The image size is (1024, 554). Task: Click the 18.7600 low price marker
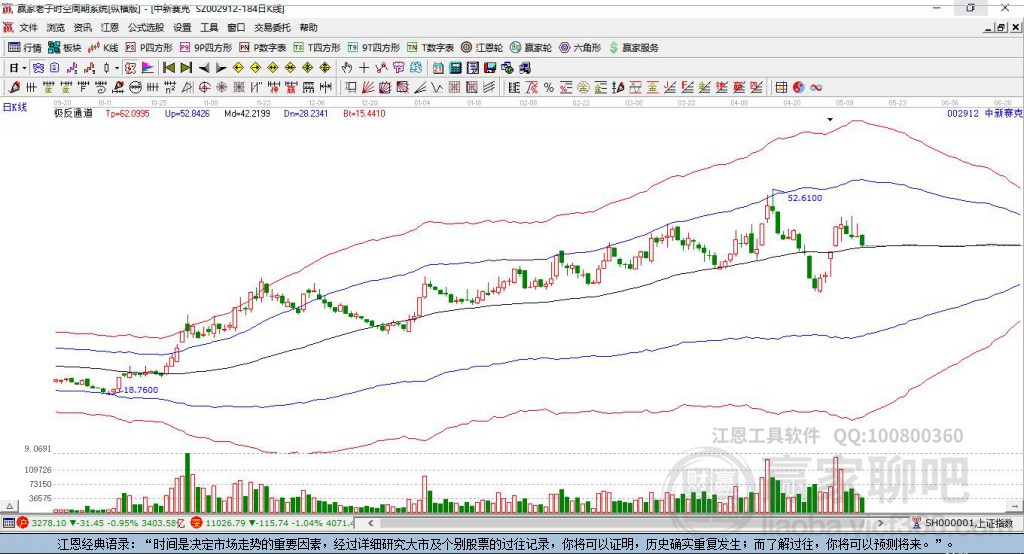(x=140, y=389)
